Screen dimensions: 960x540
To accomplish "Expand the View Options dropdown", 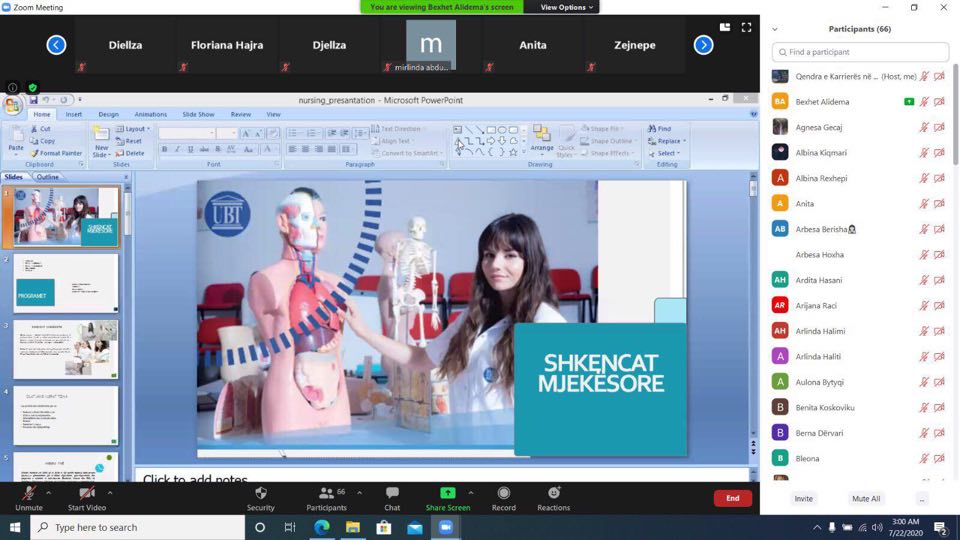I will [x=567, y=7].
